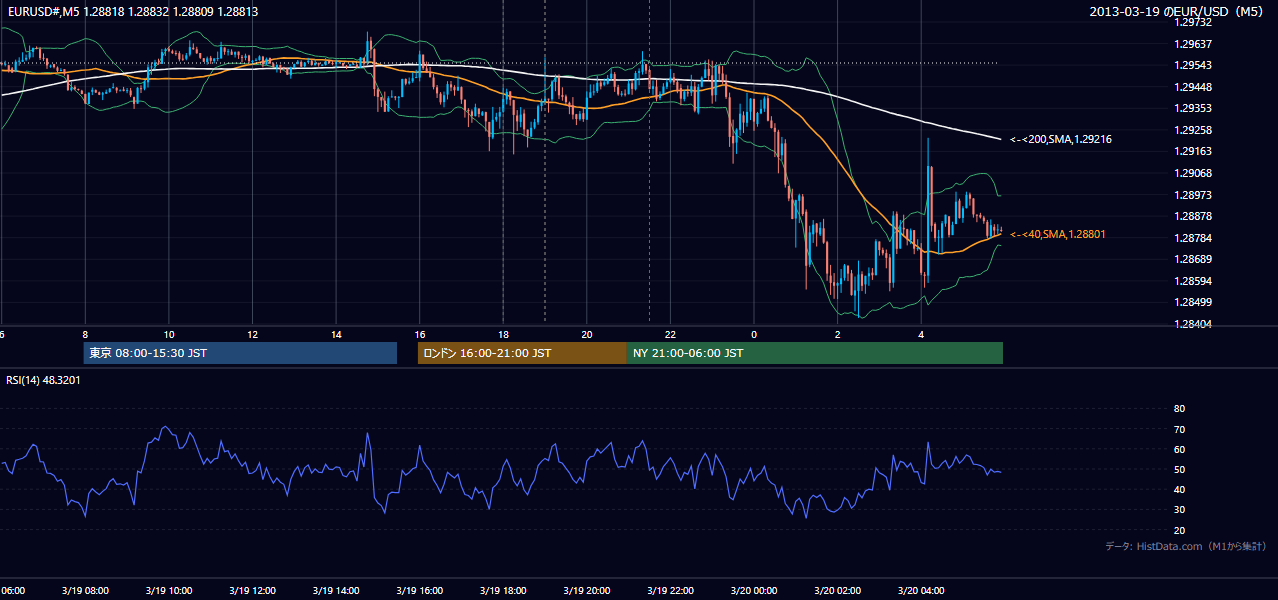The width and height of the screenshot is (1278, 600).
Task: Click bottom time label 3/19 16:00
Action: 419,591
